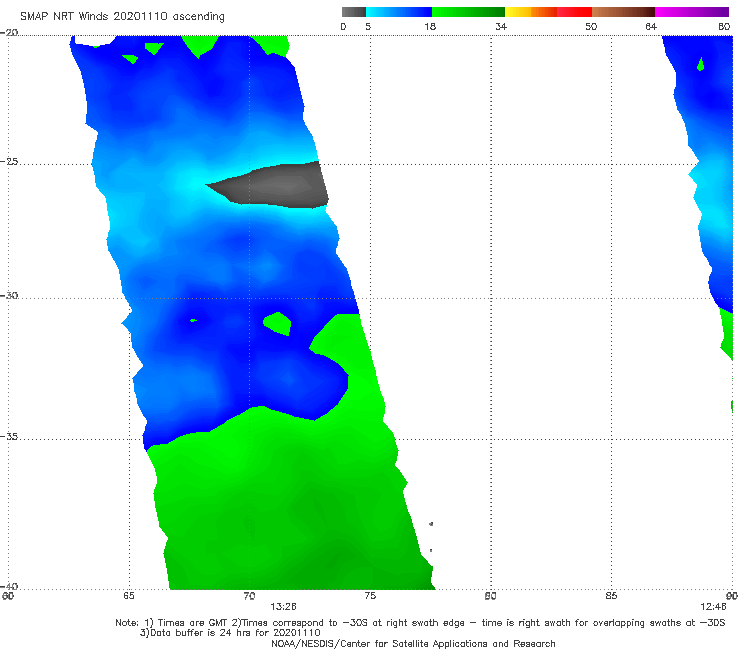Click the colorbar label '50'
The width and height of the screenshot is (740, 650).
(x=591, y=26)
